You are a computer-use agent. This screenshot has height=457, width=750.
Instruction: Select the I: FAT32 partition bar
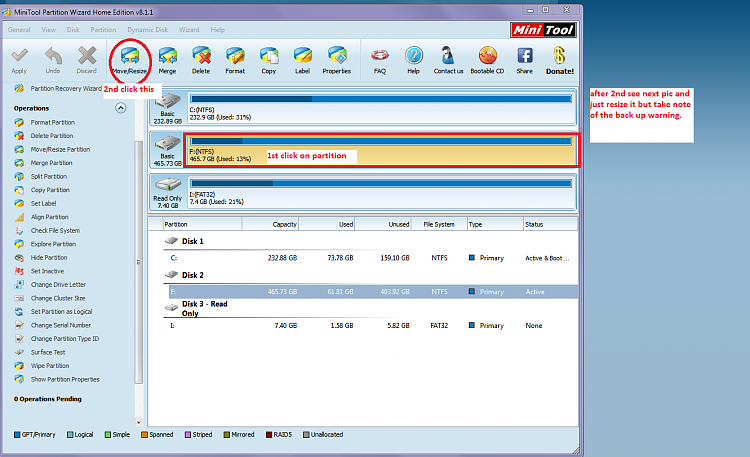pyautogui.click(x=381, y=192)
